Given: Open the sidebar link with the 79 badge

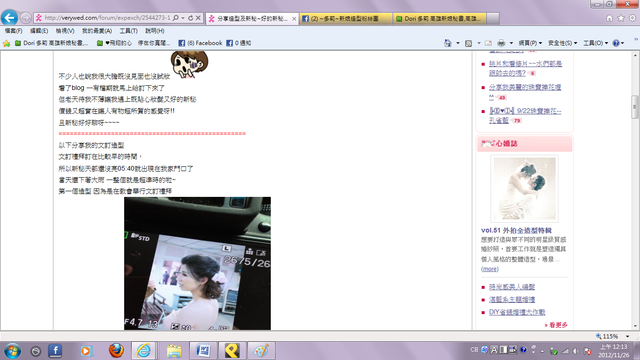Looking at the screenshot, I should click(525, 116).
